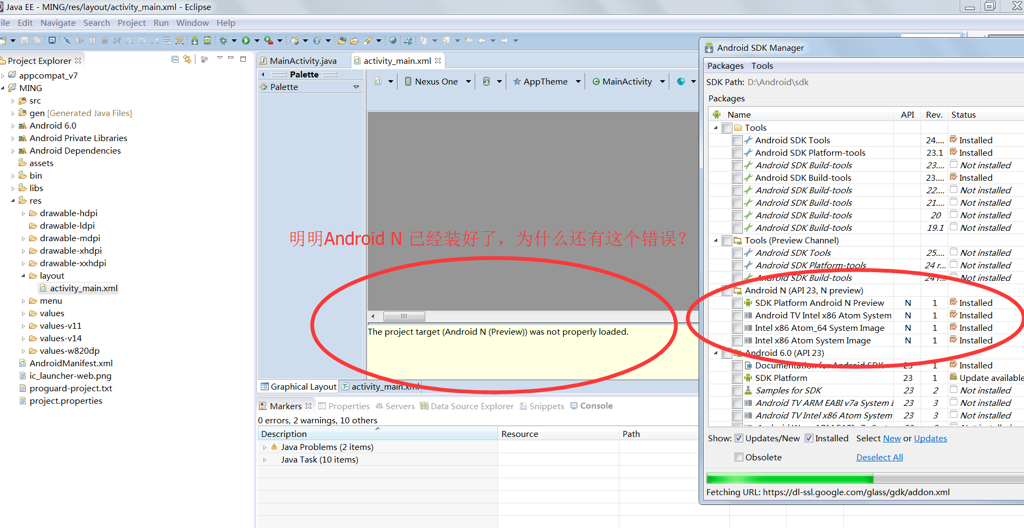The height and width of the screenshot is (528, 1024).
Task: Switch to the Graphical Layout bottom tab
Action: coord(298,387)
